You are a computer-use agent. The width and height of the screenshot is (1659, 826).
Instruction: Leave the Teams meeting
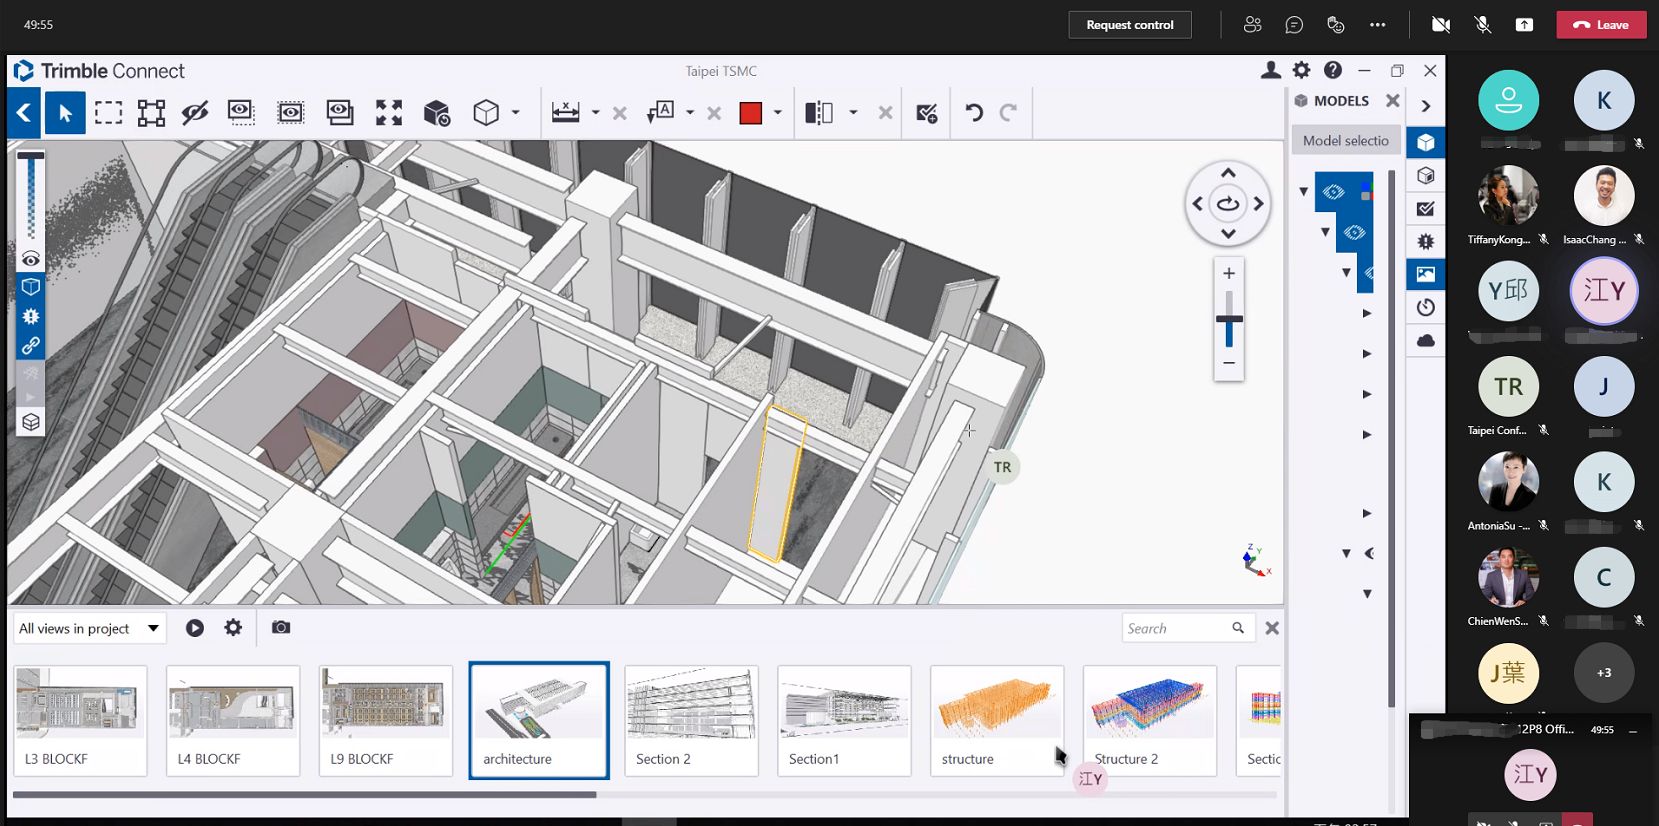point(1601,25)
